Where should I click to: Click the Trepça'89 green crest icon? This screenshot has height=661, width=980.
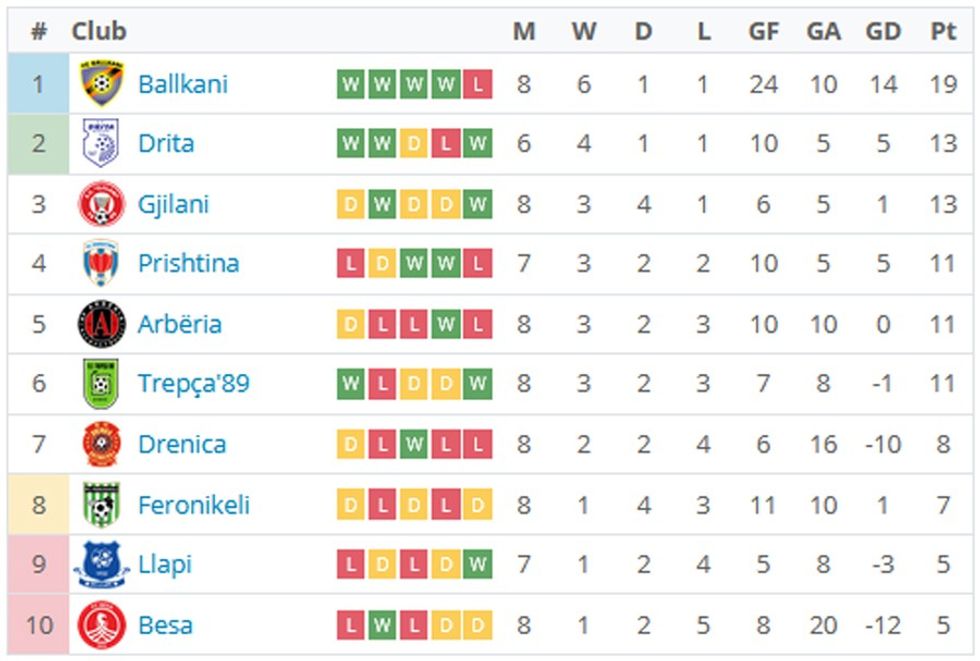click(101, 384)
